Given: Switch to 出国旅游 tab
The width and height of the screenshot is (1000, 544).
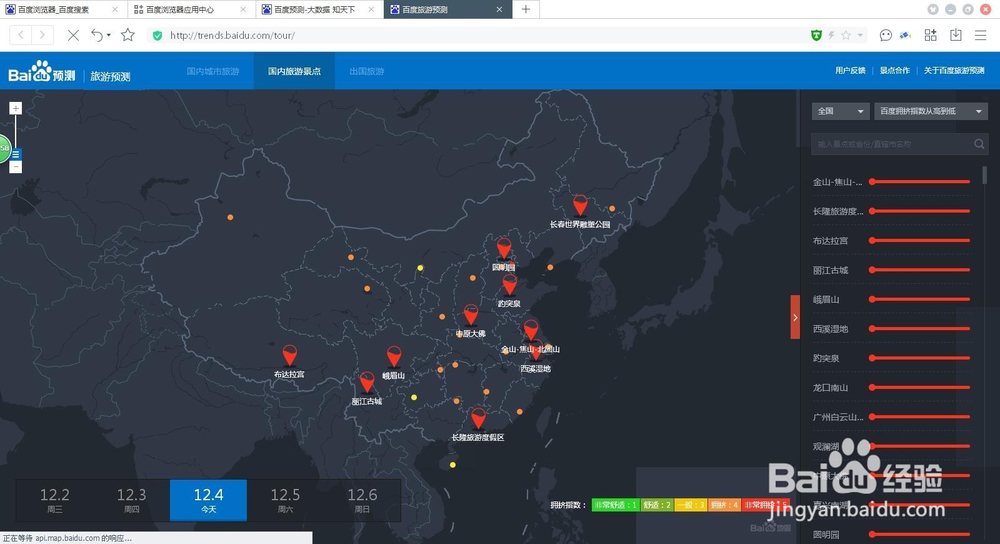Looking at the screenshot, I should pyautogui.click(x=367, y=71).
